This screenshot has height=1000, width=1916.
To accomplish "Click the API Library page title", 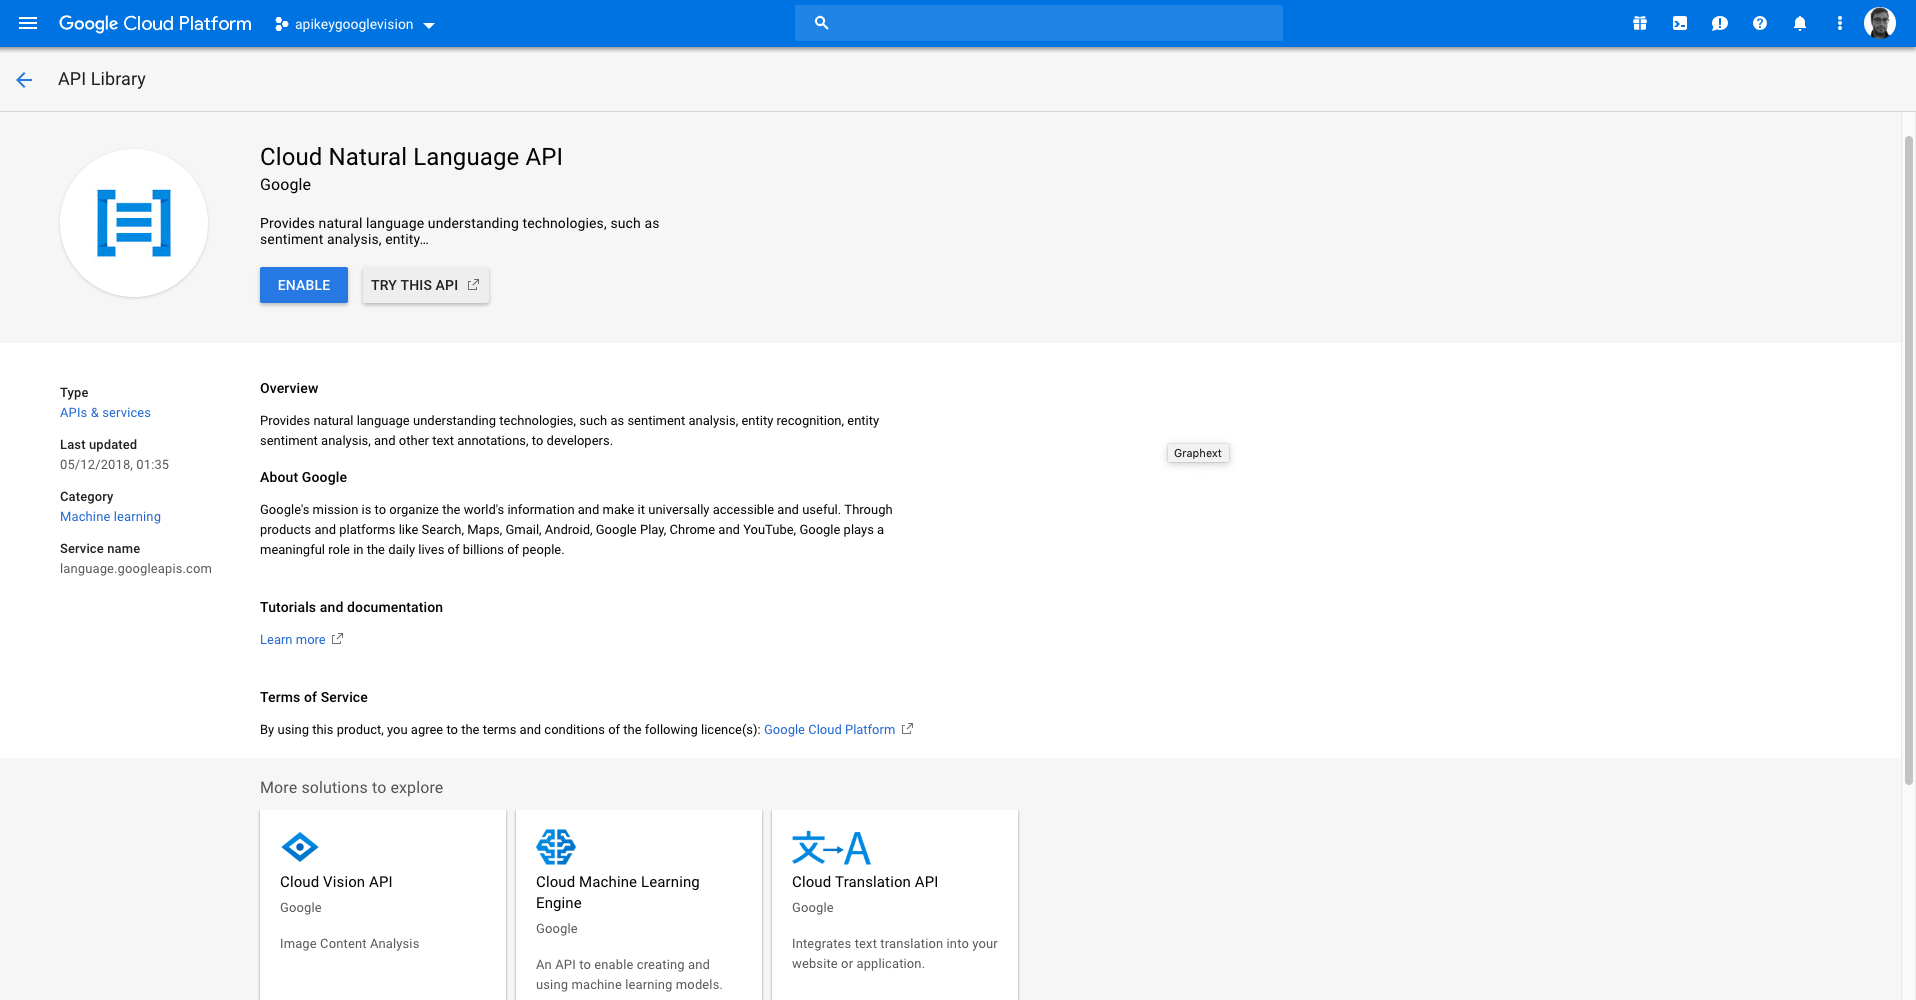I will 102,79.
